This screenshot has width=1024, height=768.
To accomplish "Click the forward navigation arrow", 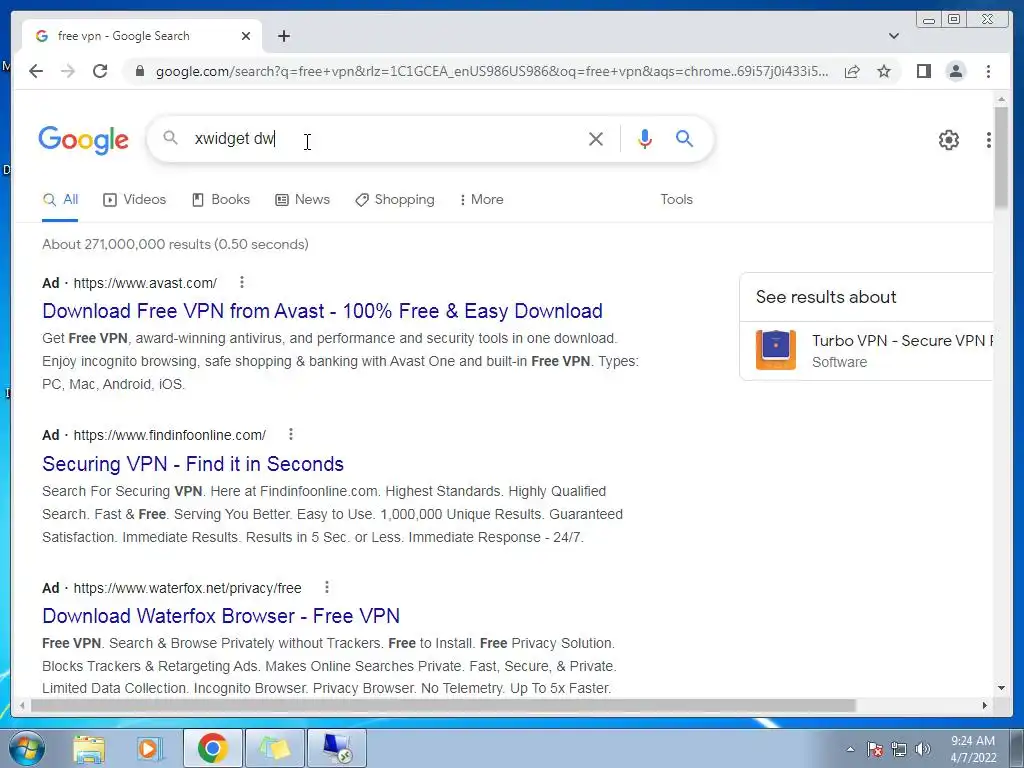I will [x=68, y=71].
